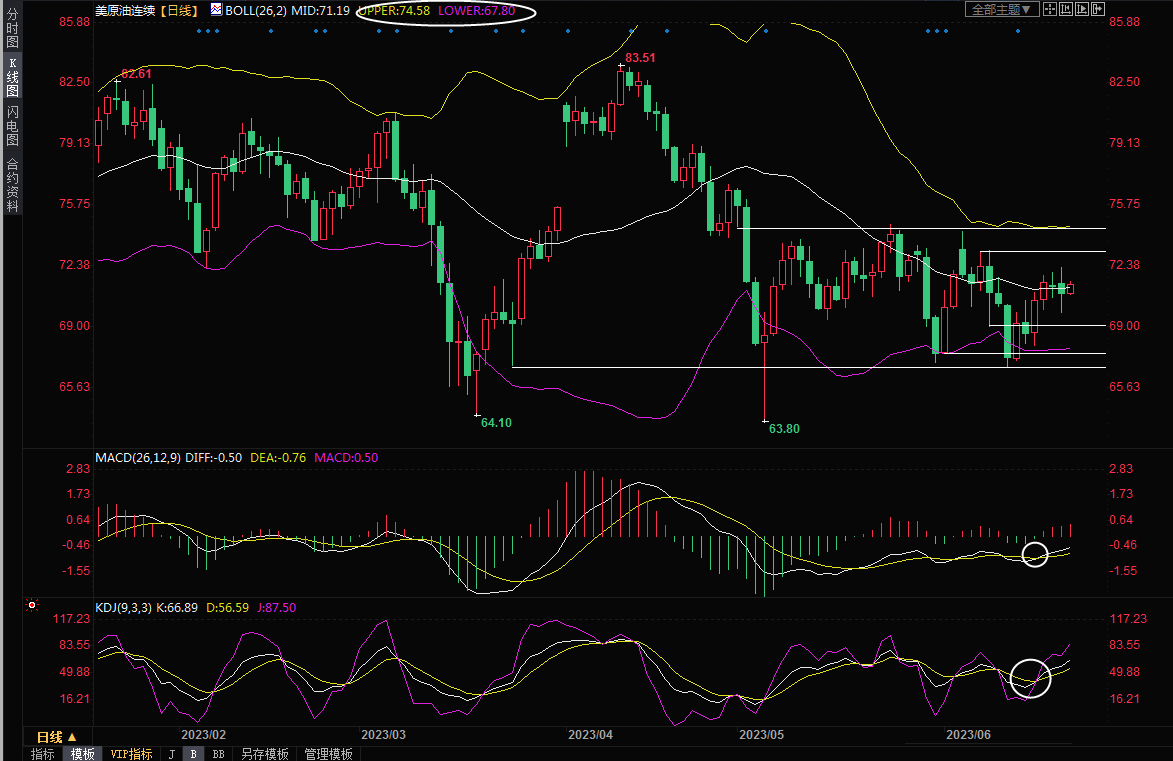Toggle the BB indicator button
Screen dimensions: 1173x761
[217, 754]
